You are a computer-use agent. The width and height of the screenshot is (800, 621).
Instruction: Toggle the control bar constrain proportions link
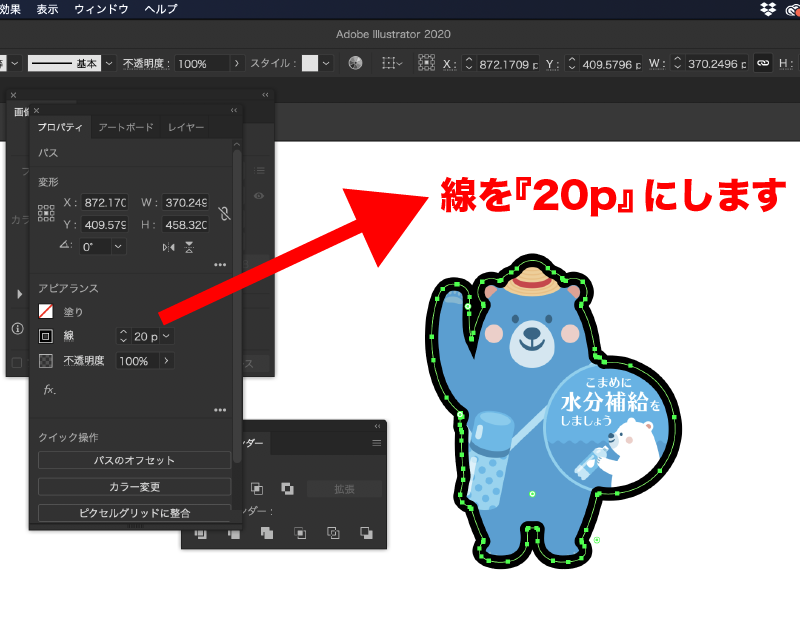point(763,63)
